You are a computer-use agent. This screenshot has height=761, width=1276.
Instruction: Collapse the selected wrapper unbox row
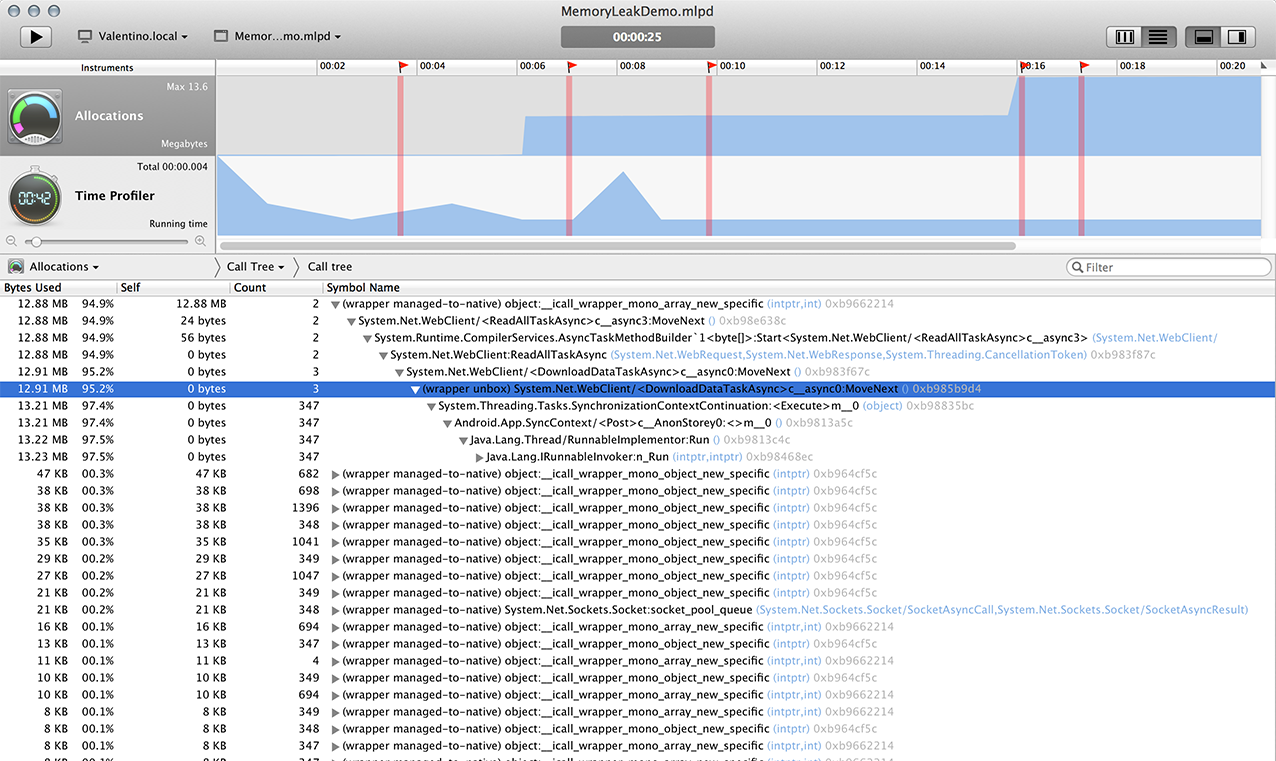(x=416, y=389)
